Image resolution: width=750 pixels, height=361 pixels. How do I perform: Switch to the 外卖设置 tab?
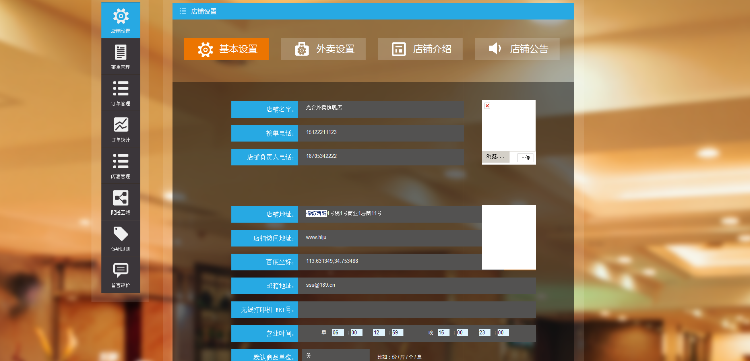(323, 49)
